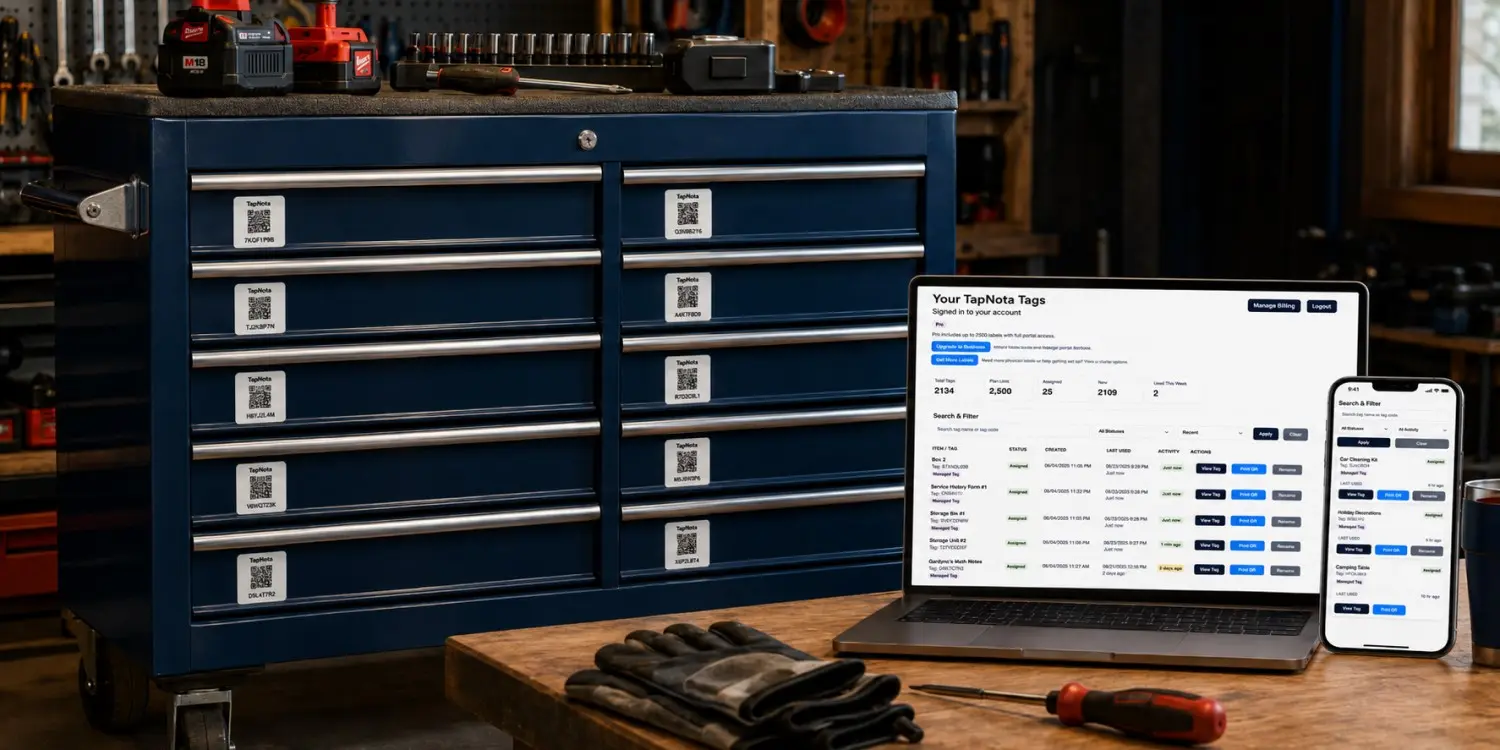The width and height of the screenshot is (1500, 750).
Task: Focus the phone tag search field
Action: 1393,415
